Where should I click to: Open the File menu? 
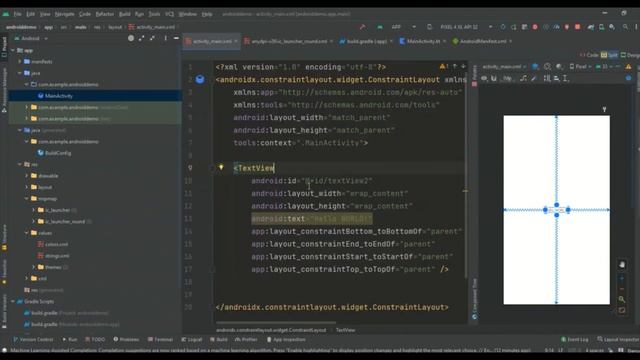17,14
